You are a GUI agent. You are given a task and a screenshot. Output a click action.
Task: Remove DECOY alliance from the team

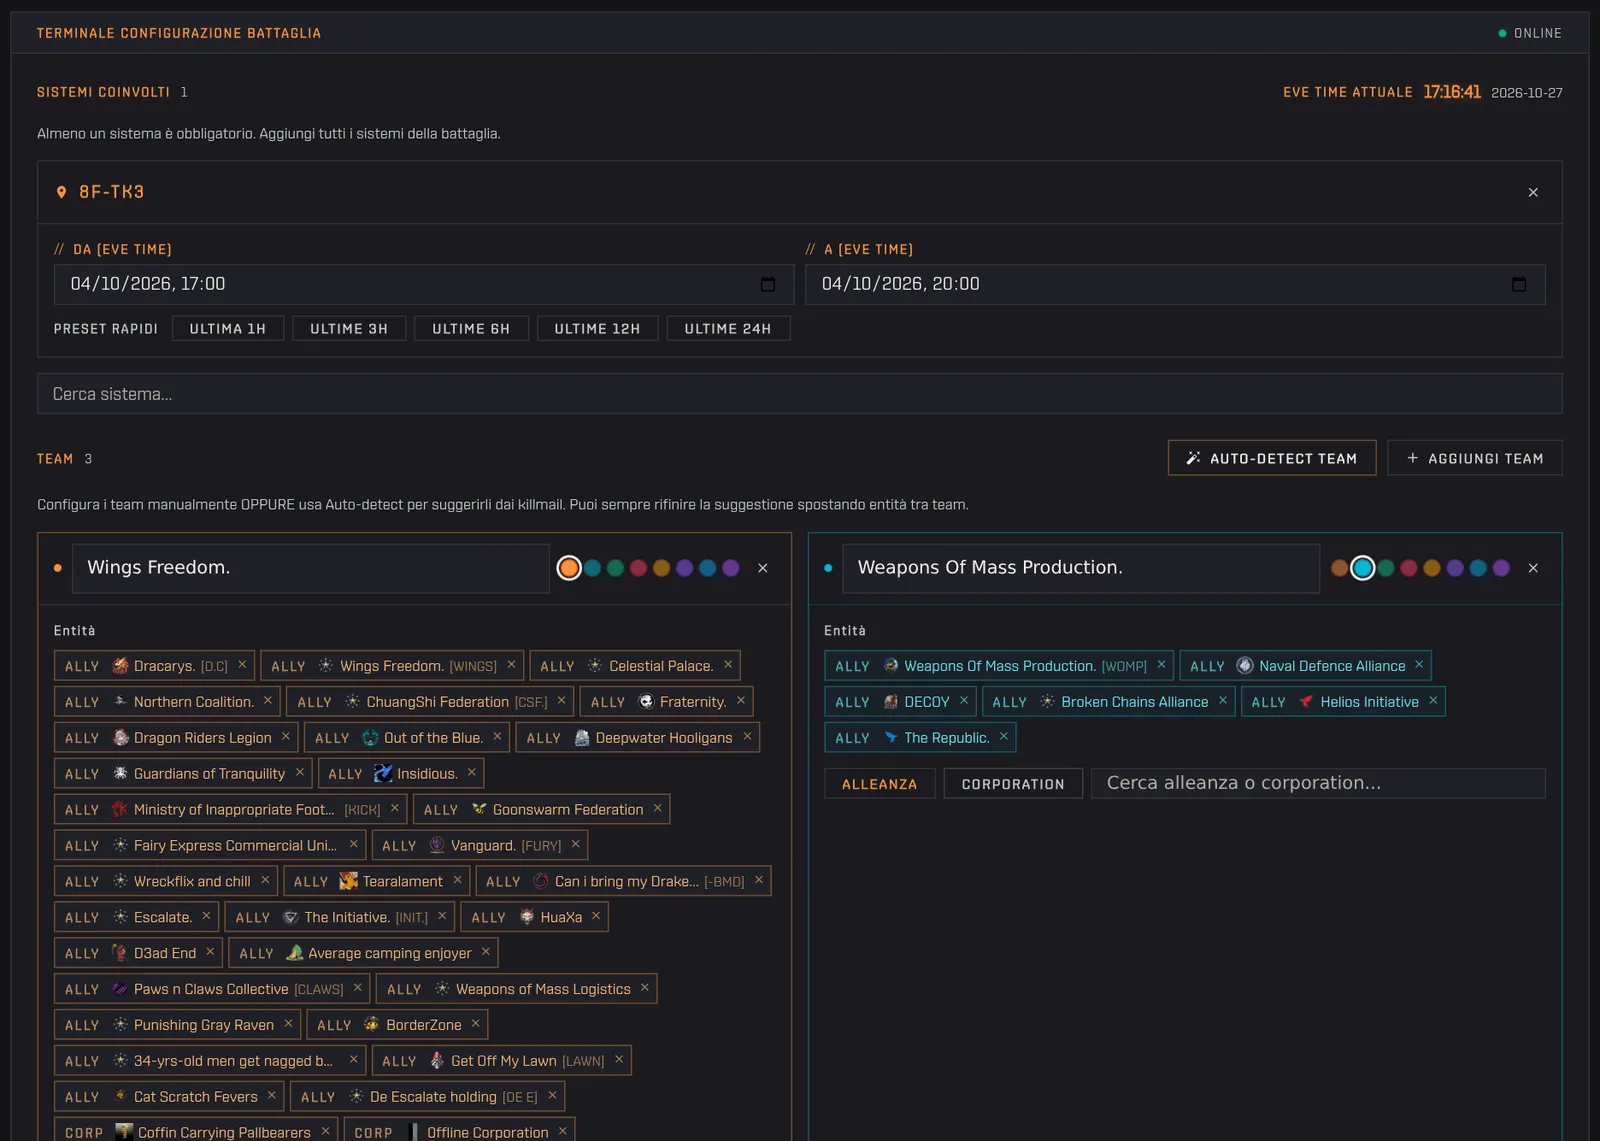click(x=964, y=701)
